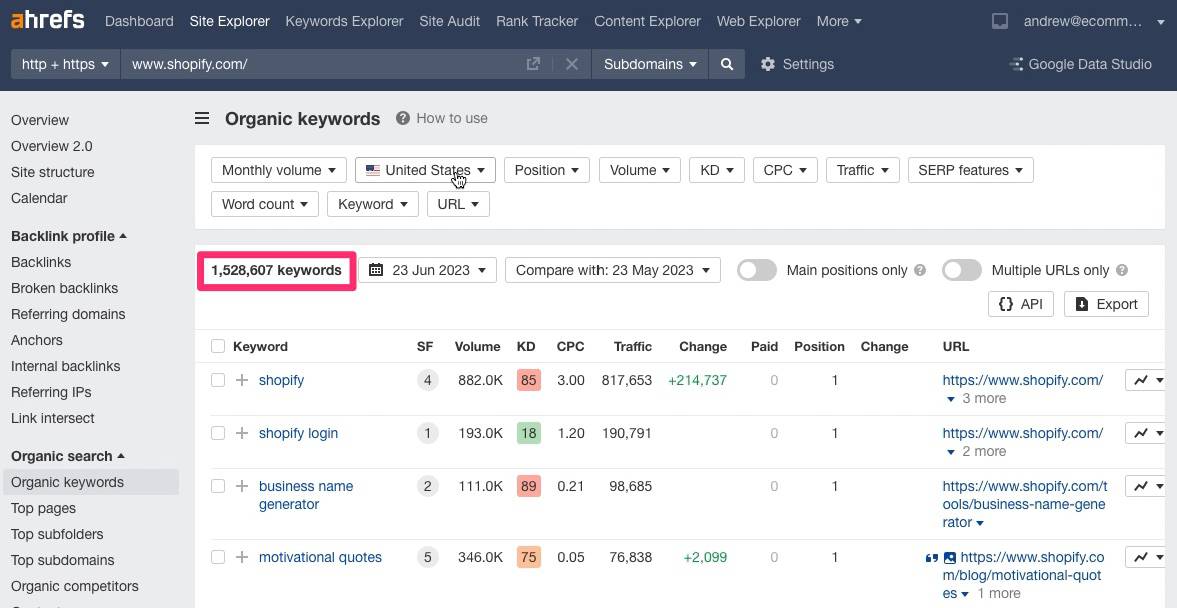This screenshot has height=608, width=1177.
Task: Expand business name generator plus icon
Action: tap(242, 486)
